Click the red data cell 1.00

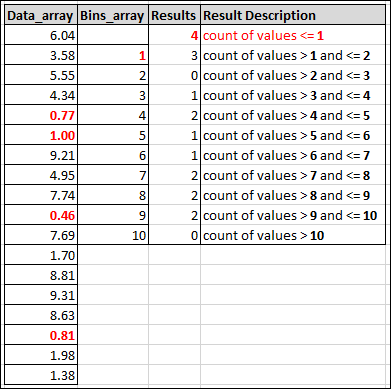pyautogui.click(x=41, y=135)
